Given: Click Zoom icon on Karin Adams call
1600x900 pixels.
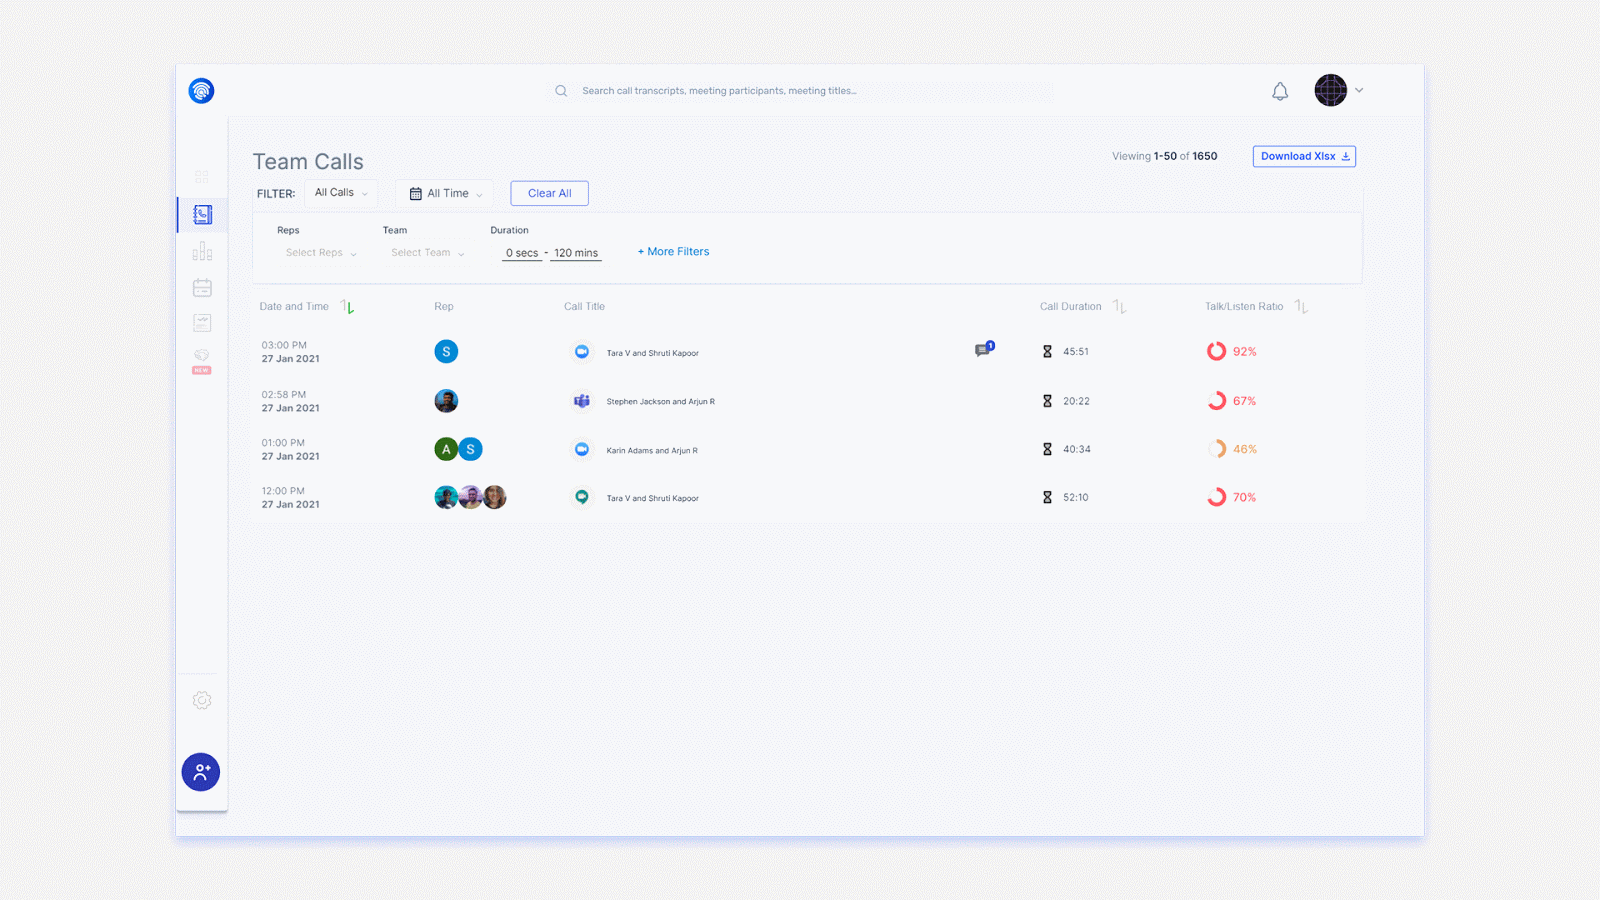Looking at the screenshot, I should click(x=581, y=450).
